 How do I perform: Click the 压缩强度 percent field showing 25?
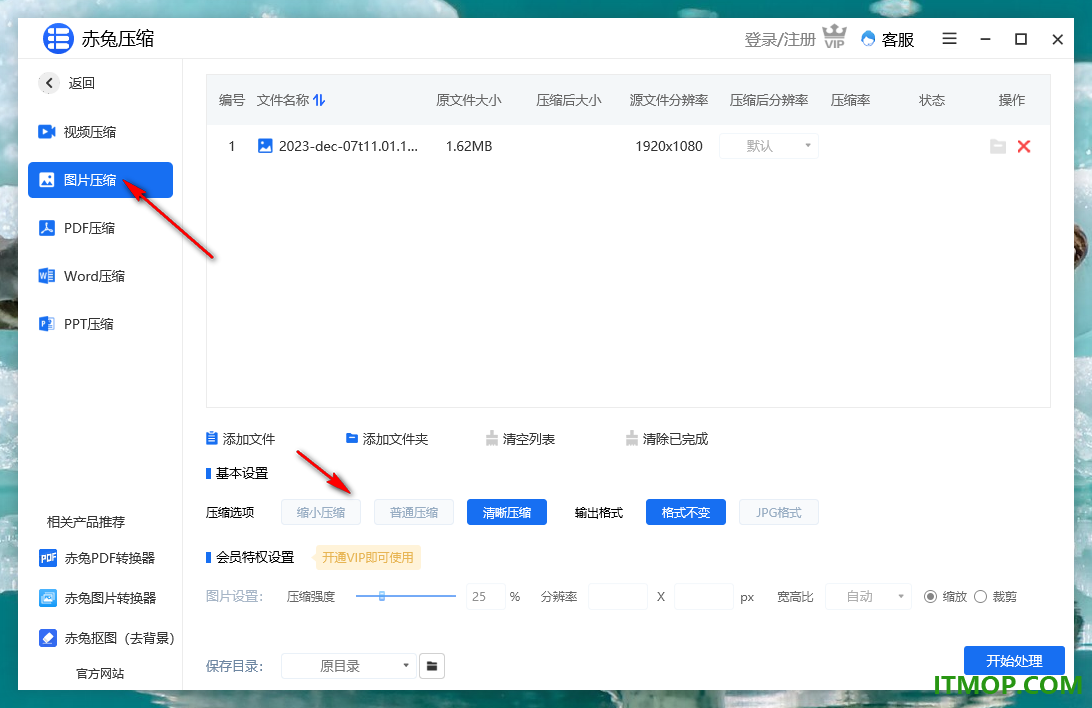pyautogui.click(x=485, y=597)
